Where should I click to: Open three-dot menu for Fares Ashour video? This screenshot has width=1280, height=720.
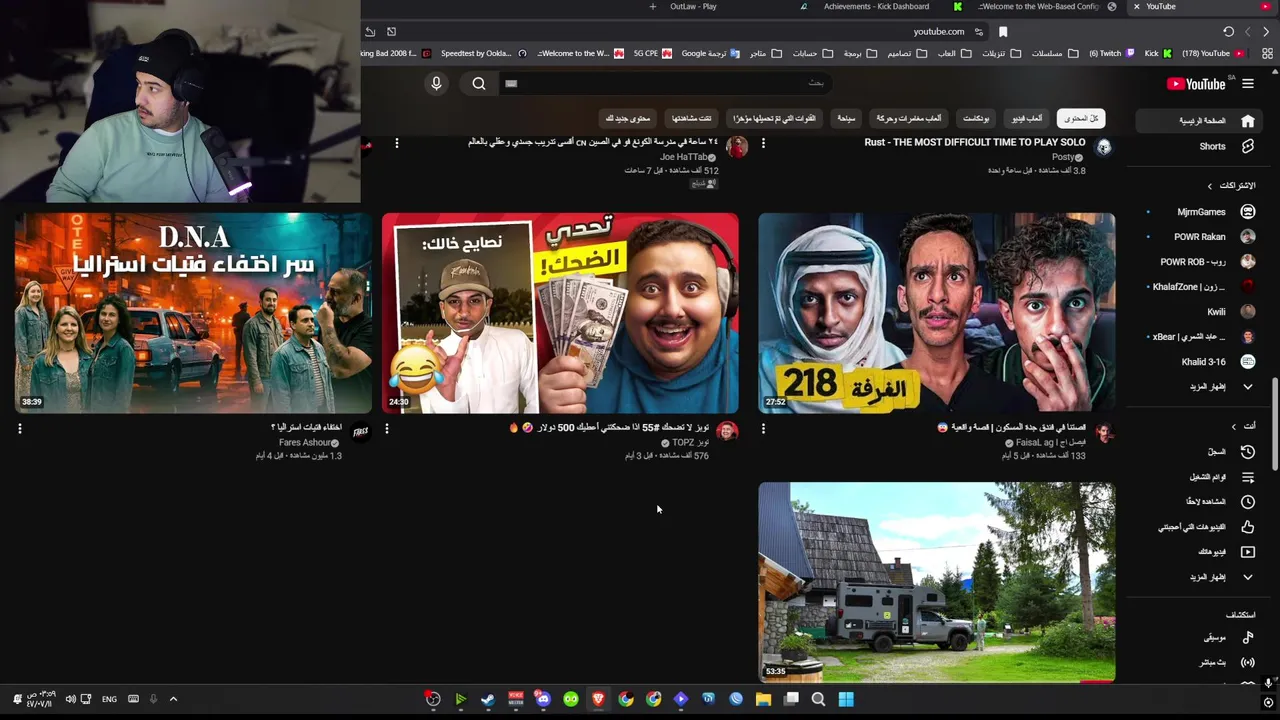[20, 429]
